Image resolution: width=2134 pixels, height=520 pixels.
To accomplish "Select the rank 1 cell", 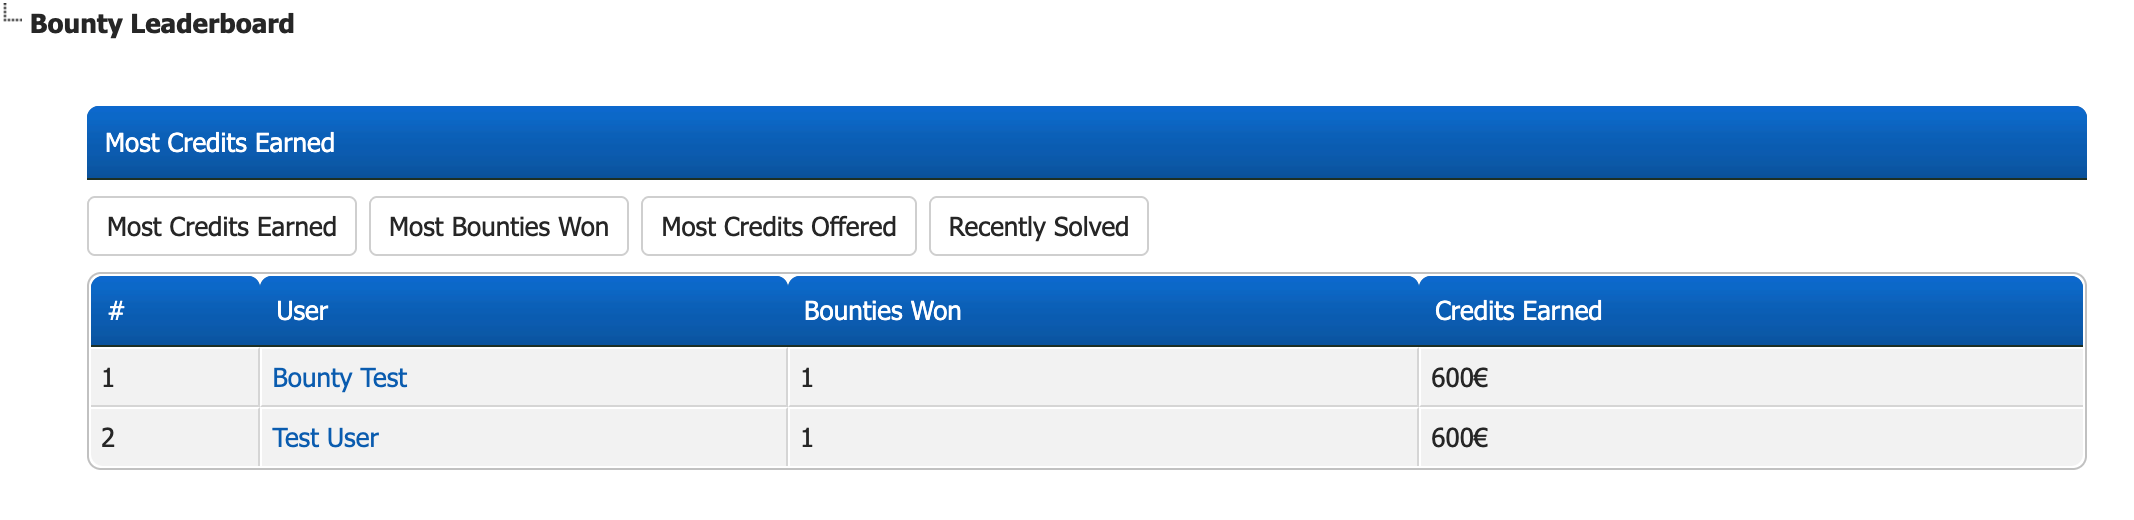I will 175,378.
